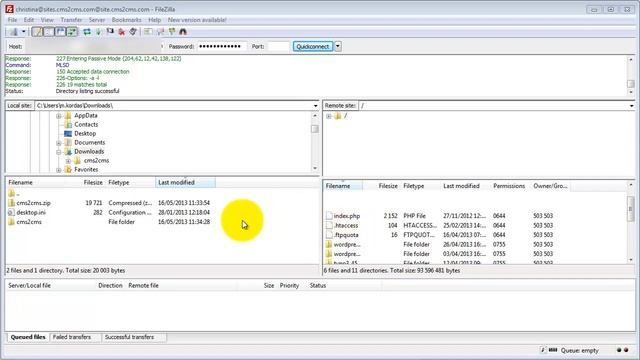Toggle the transfer queue display
The image size is (640, 360).
[x=72, y=32]
